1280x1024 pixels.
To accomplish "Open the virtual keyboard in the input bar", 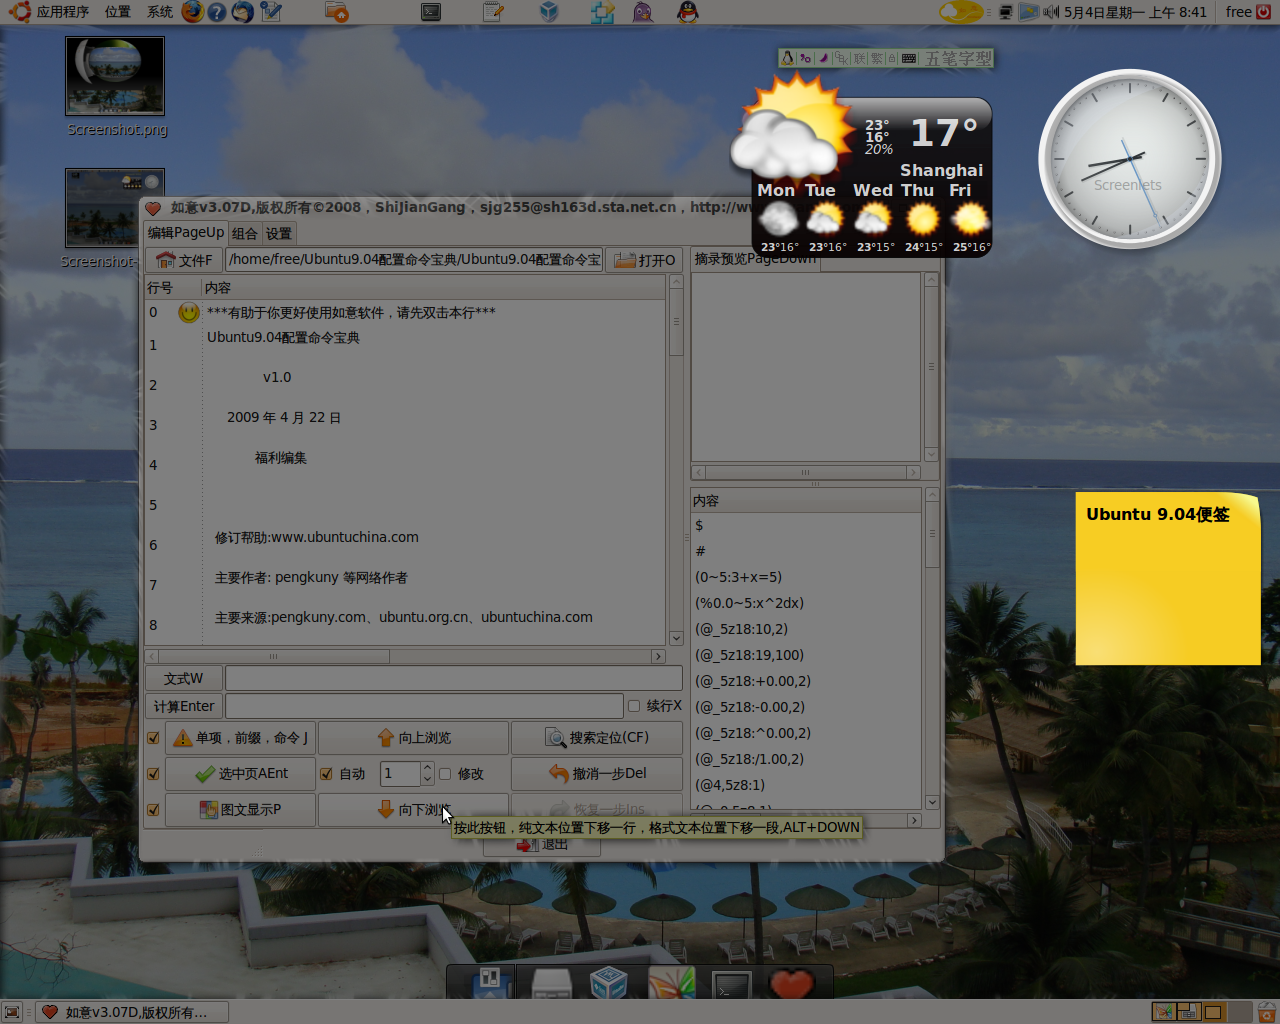I will click(x=909, y=58).
